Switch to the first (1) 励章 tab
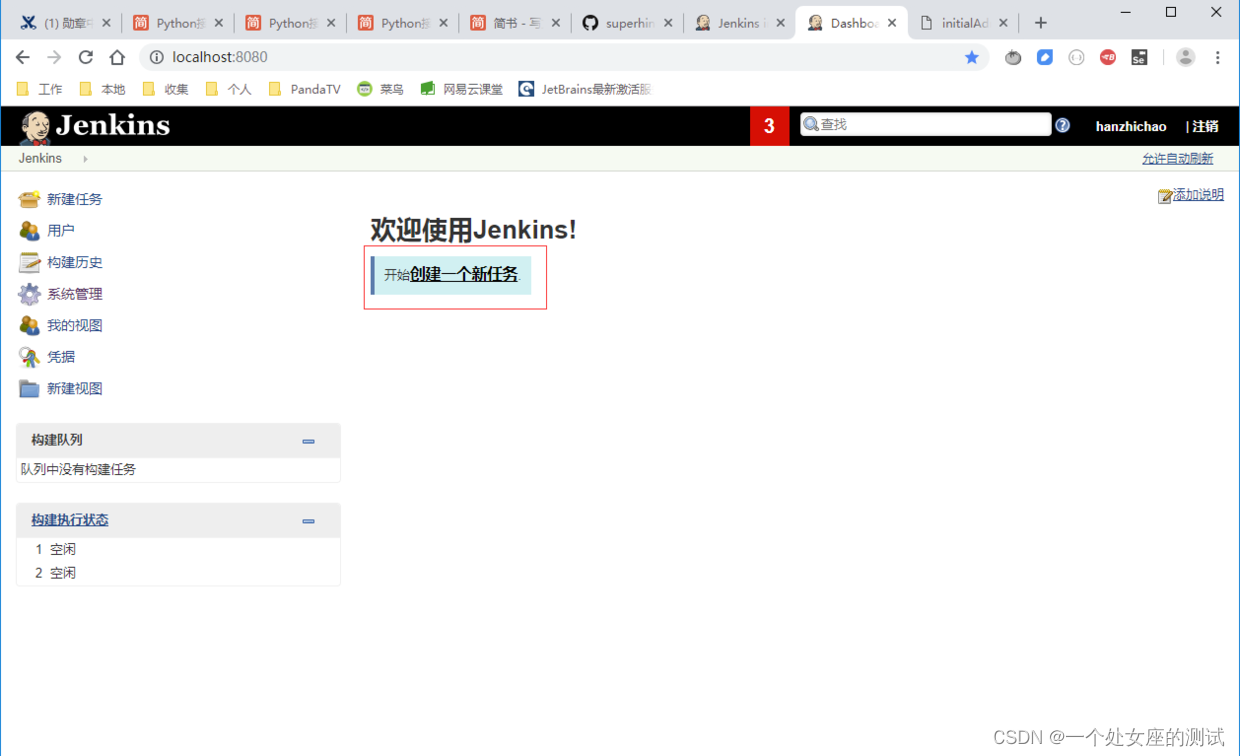 pyautogui.click(x=66, y=23)
